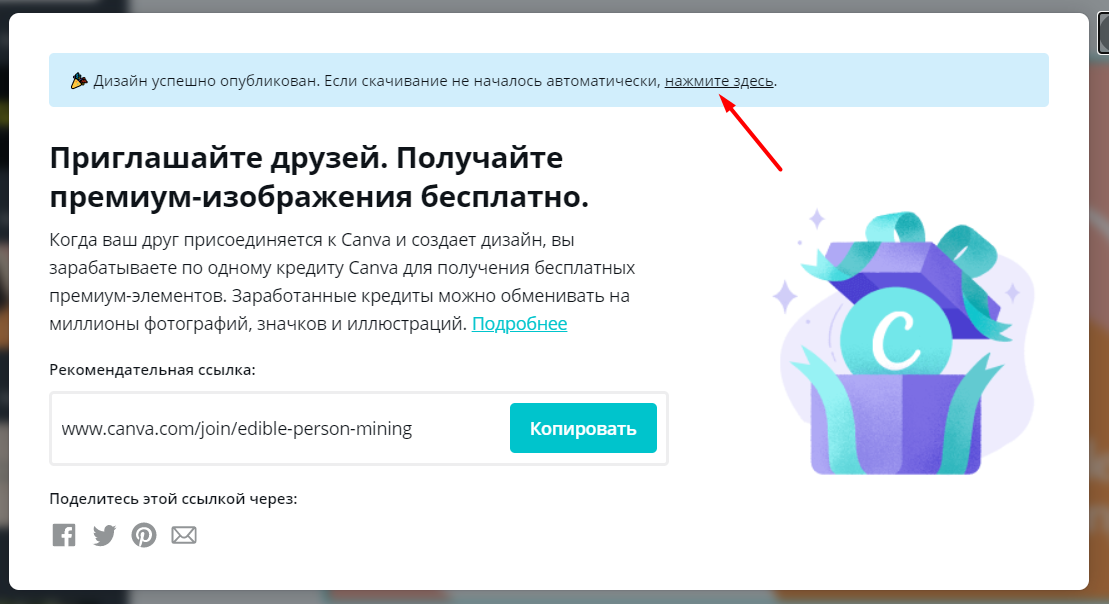
Task: Click the party popper icon in banner
Action: [79, 81]
